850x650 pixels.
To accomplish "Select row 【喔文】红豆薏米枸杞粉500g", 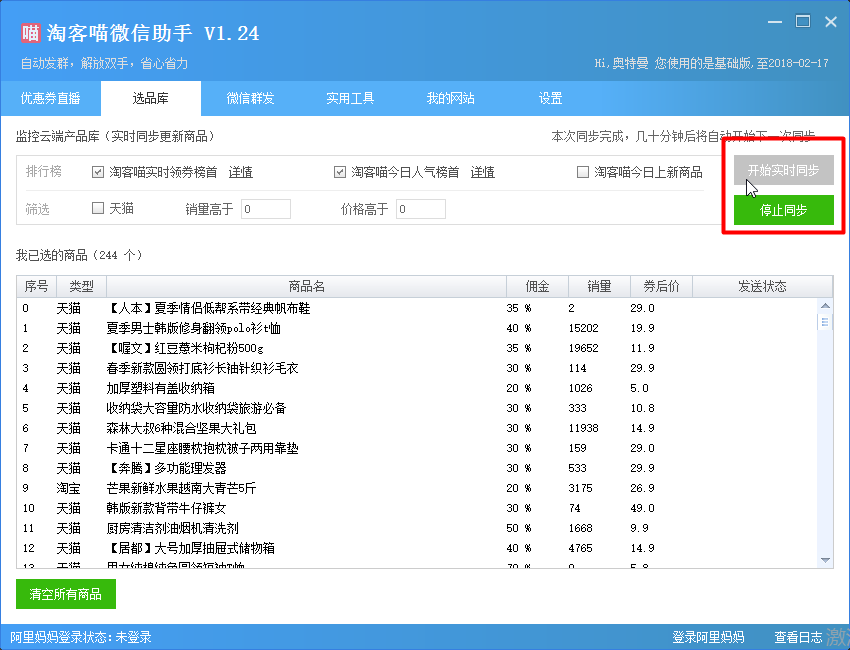I will 417,348.
